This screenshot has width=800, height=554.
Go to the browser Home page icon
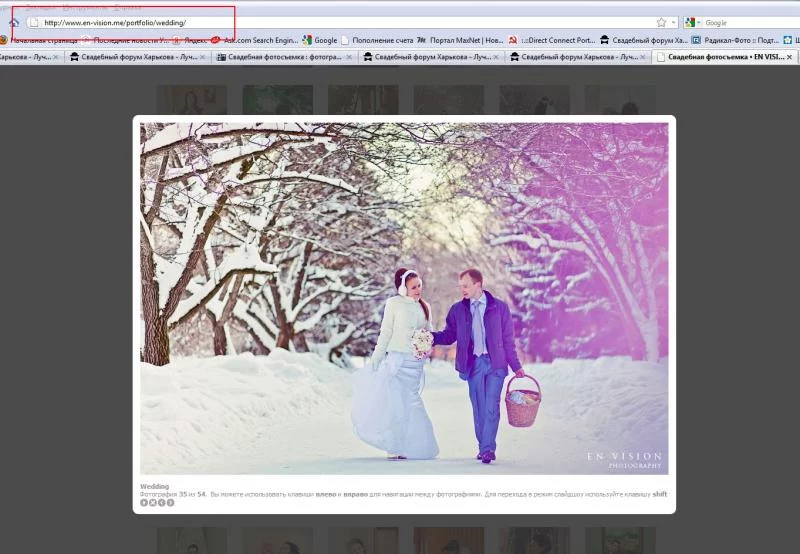(14, 22)
